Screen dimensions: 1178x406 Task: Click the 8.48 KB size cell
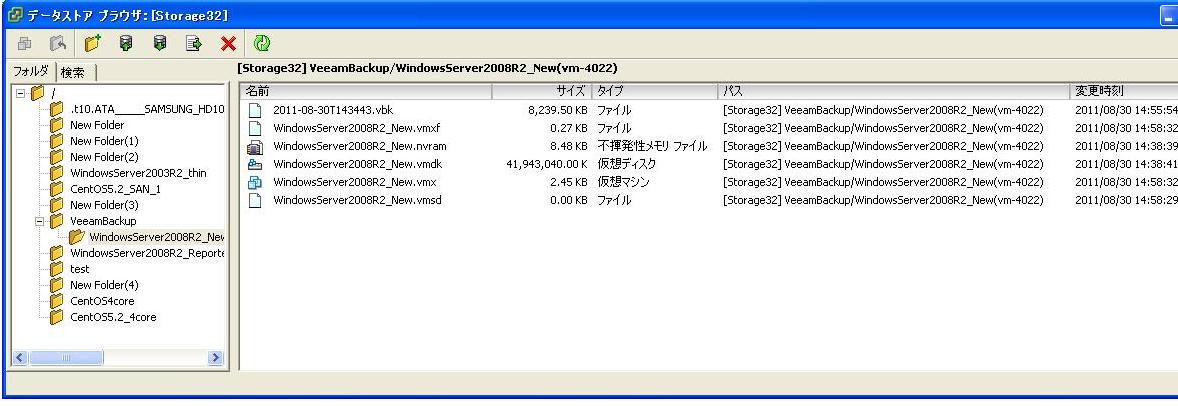(x=569, y=146)
